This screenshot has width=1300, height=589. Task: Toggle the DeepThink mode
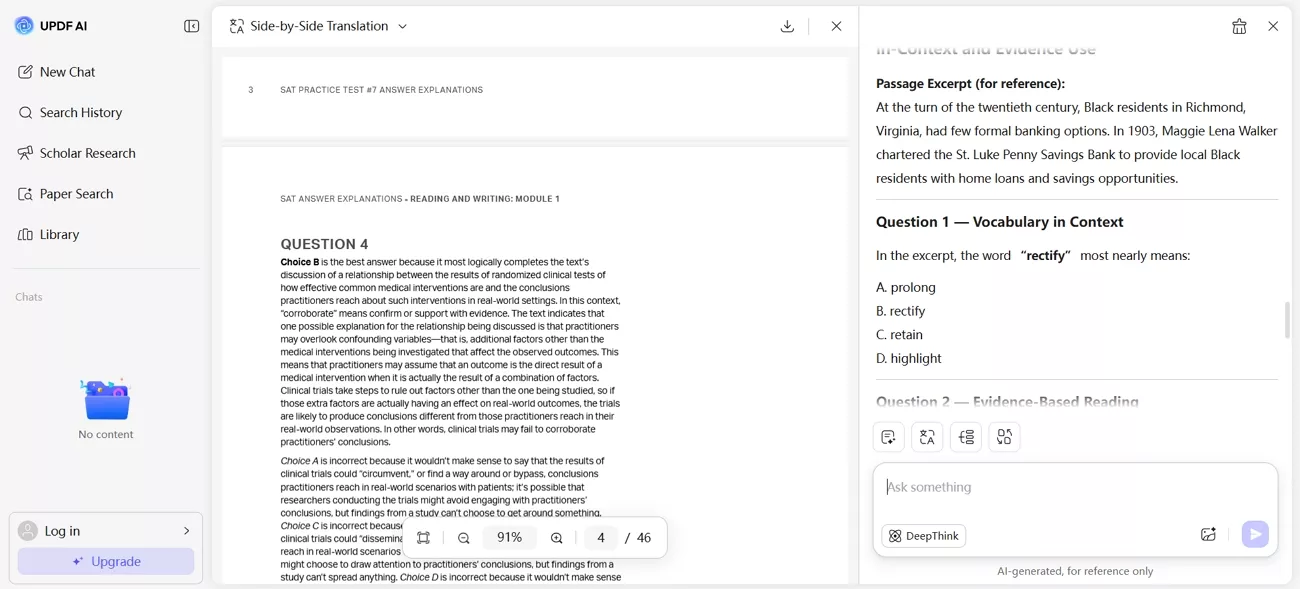(x=924, y=536)
